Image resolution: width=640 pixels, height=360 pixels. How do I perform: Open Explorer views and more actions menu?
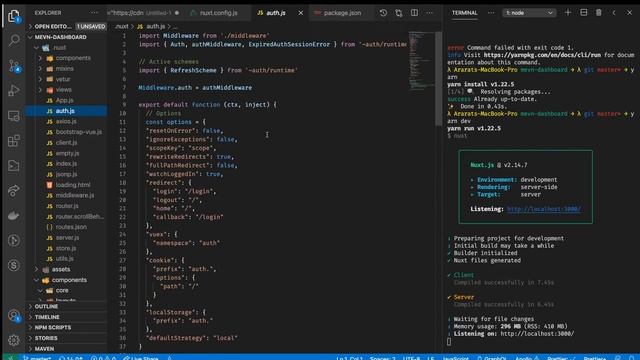tap(94, 13)
